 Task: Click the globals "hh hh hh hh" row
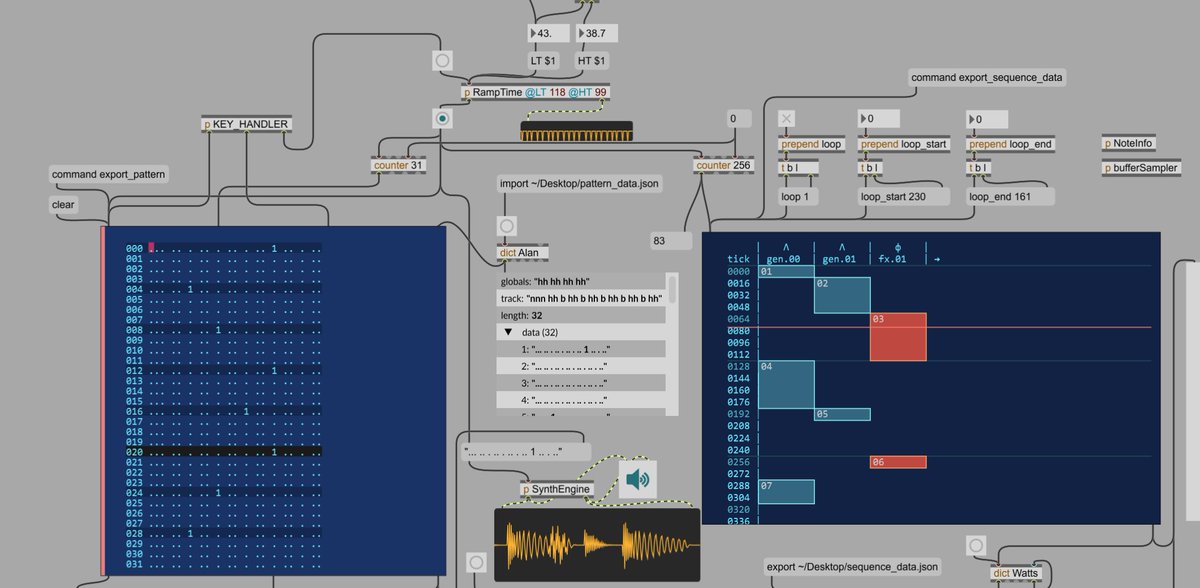(x=581, y=282)
